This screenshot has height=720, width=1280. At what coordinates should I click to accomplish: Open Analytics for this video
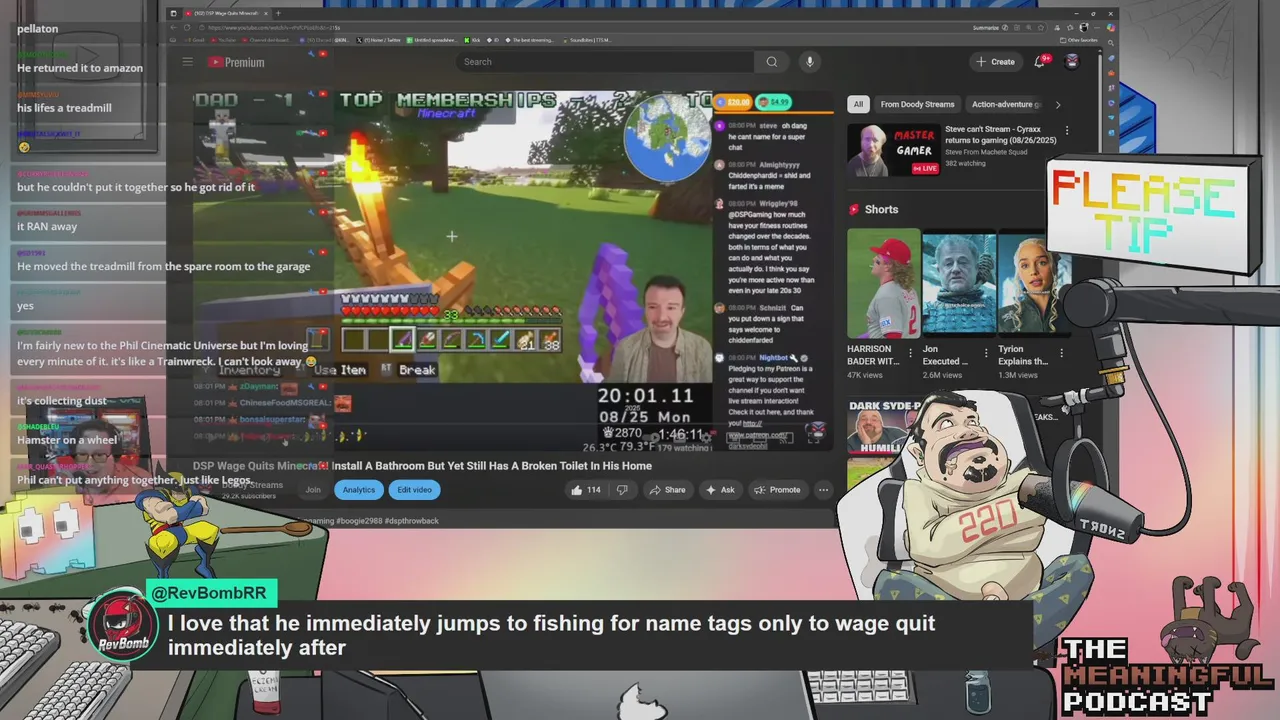click(359, 490)
